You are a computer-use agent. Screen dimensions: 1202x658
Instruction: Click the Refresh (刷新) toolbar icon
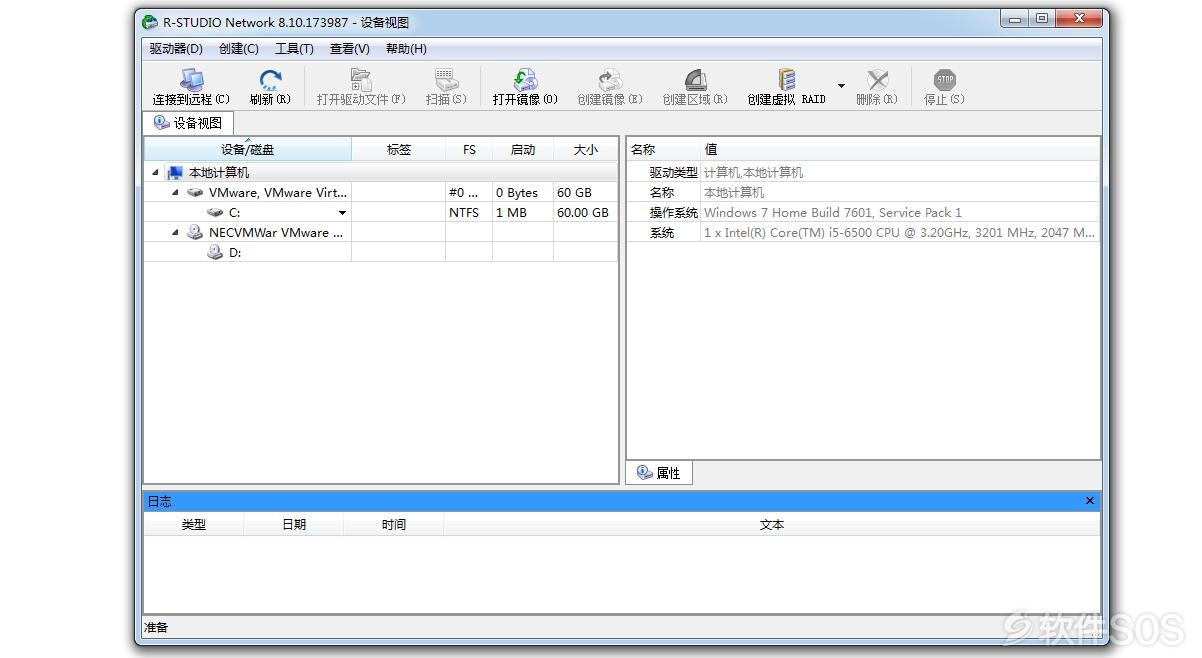[x=270, y=80]
